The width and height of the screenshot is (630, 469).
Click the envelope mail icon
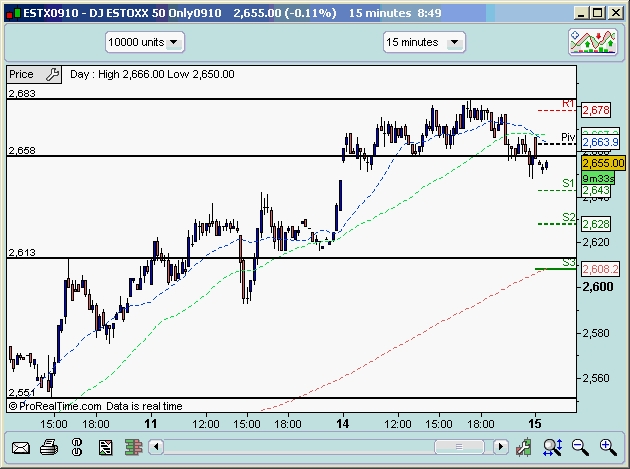point(21,447)
